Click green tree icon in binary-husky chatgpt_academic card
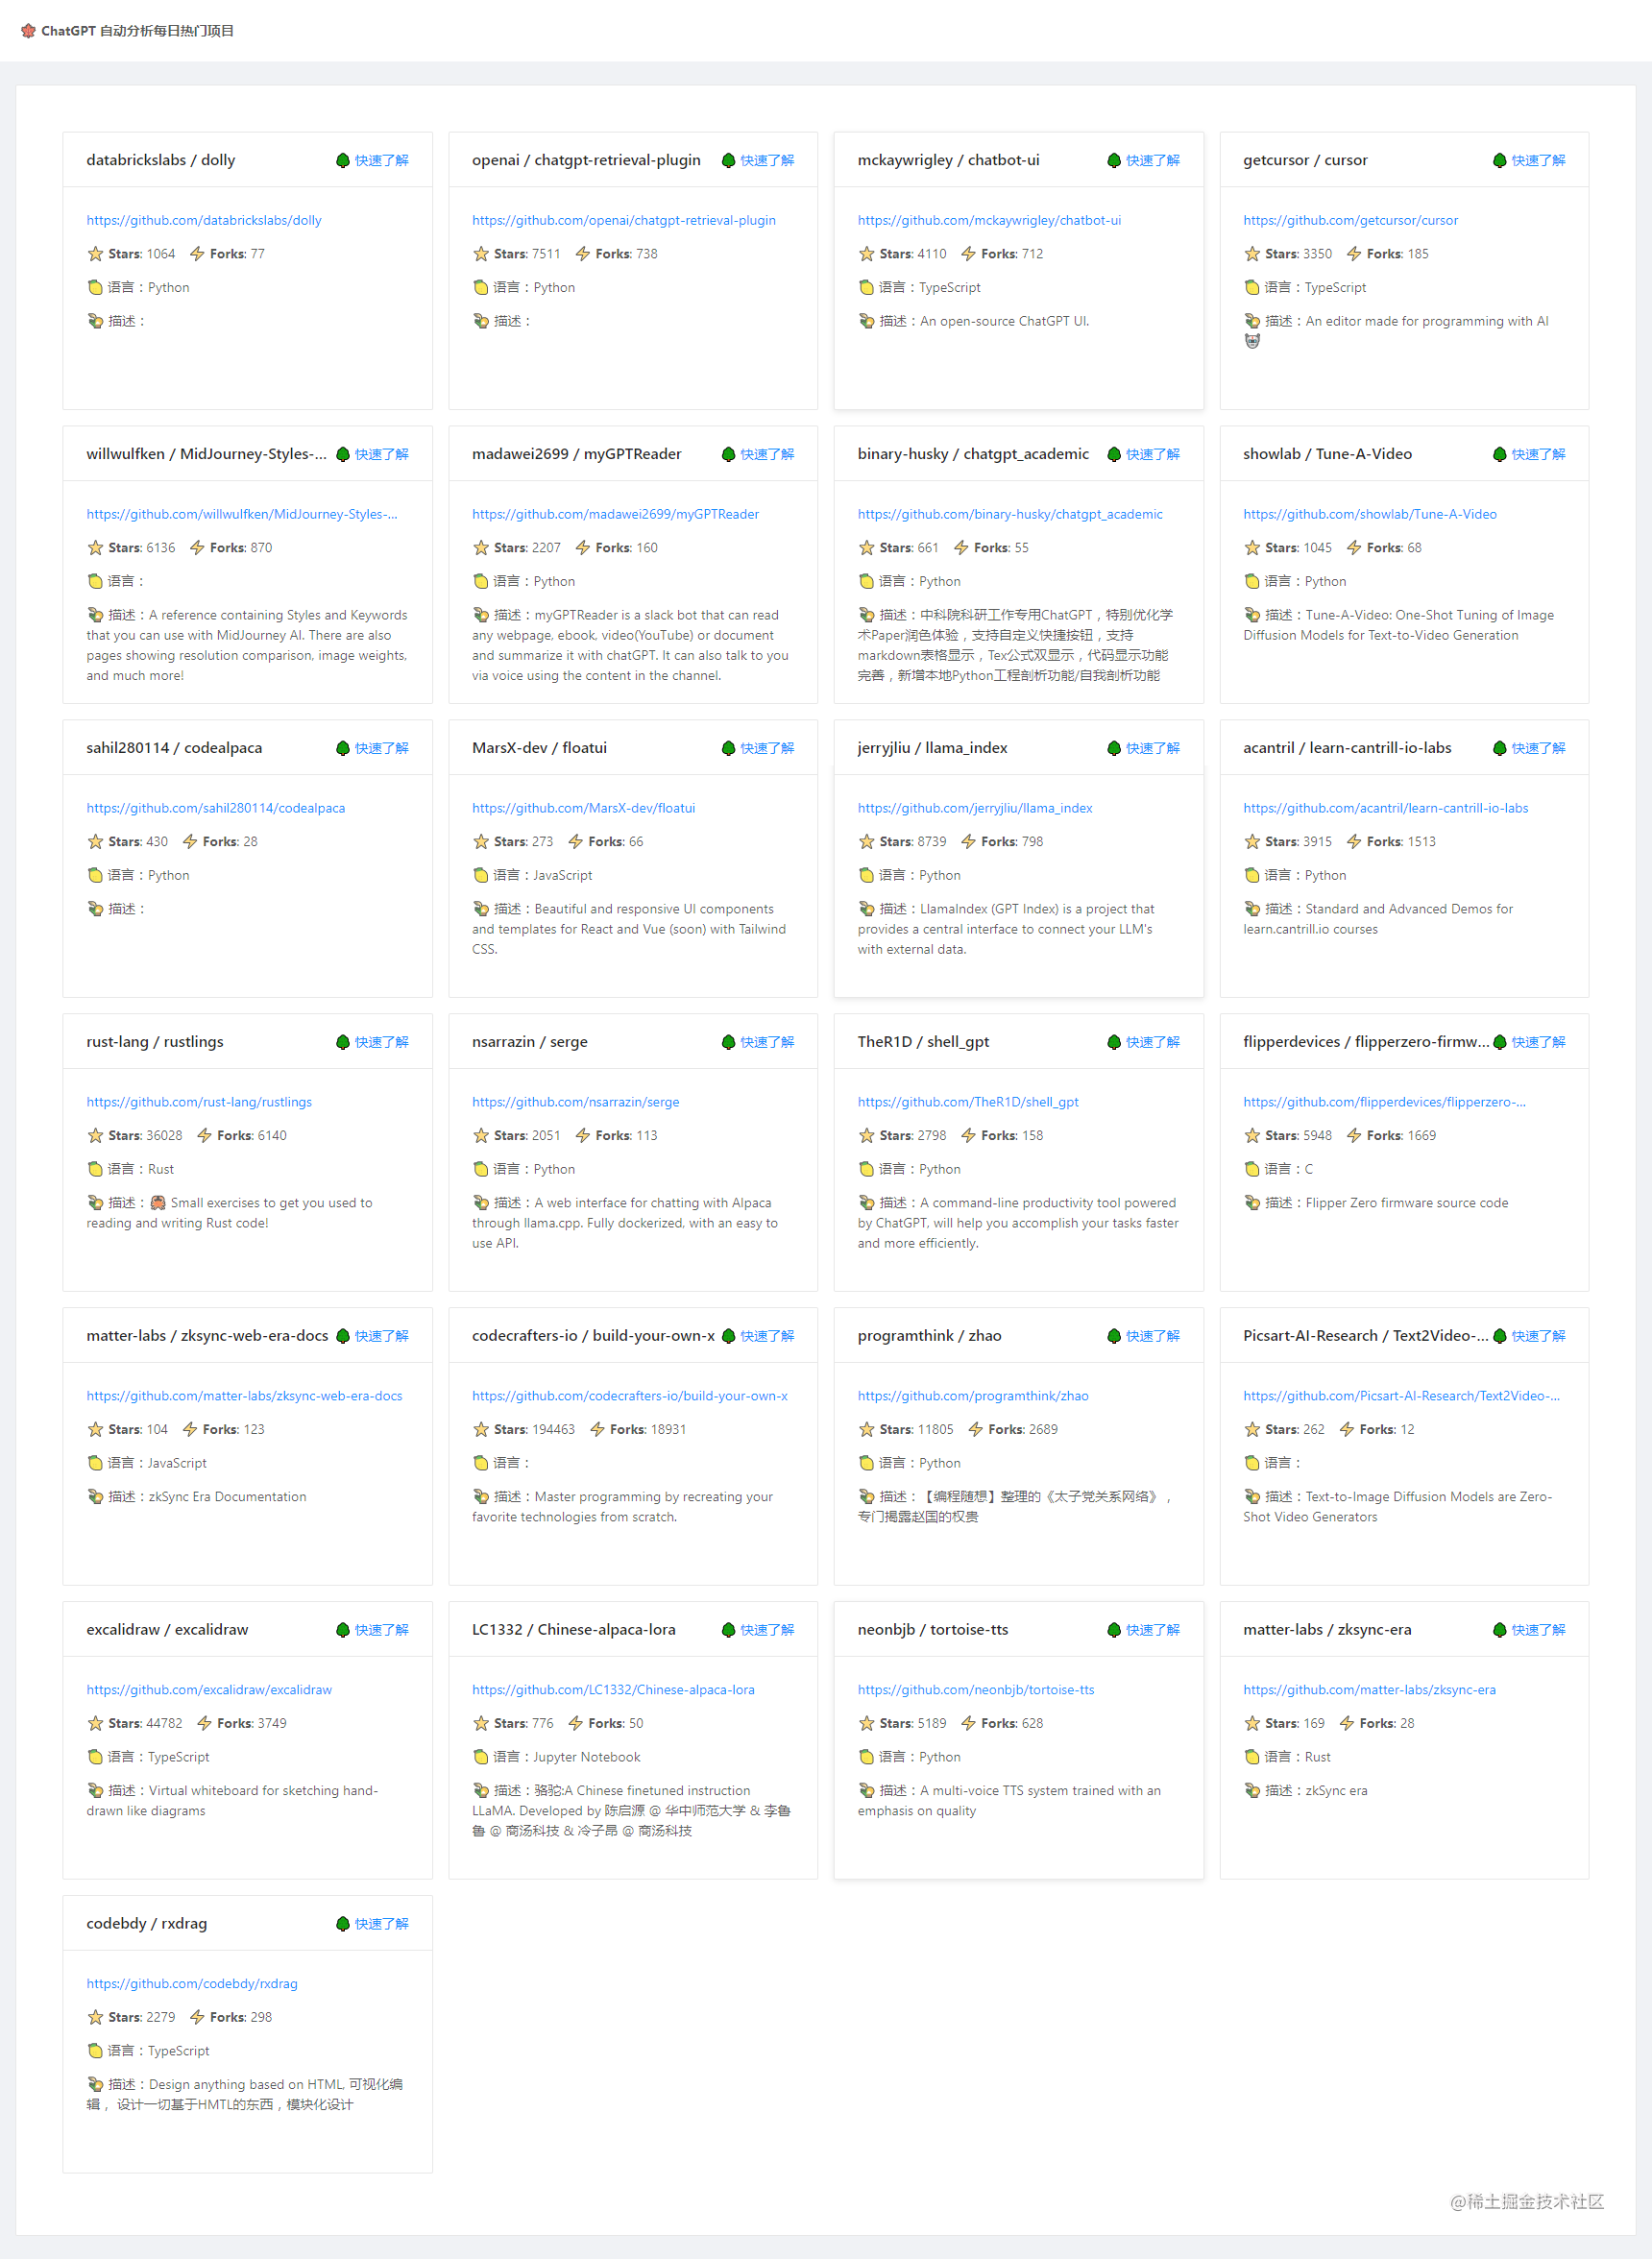This screenshot has height=2259, width=1652. [x=1114, y=455]
